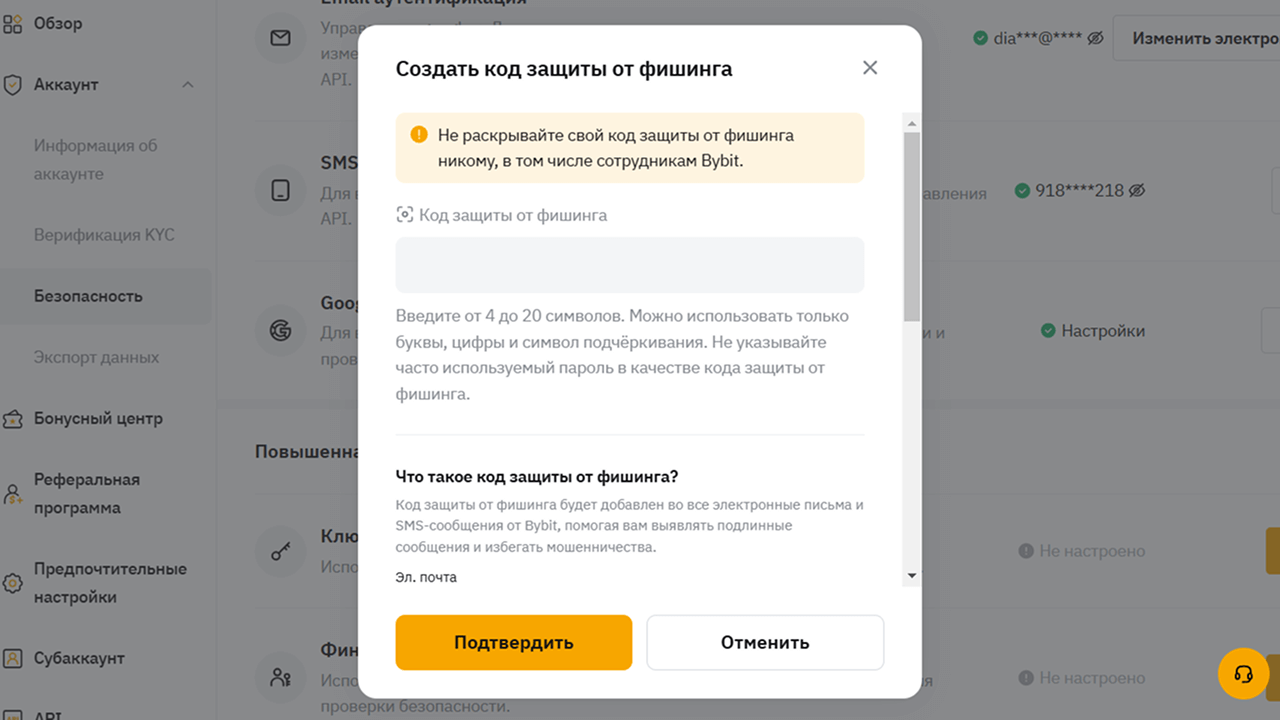Click the Предпочтительные настройки gear icon
This screenshot has height=720, width=1280.
pos(13,583)
